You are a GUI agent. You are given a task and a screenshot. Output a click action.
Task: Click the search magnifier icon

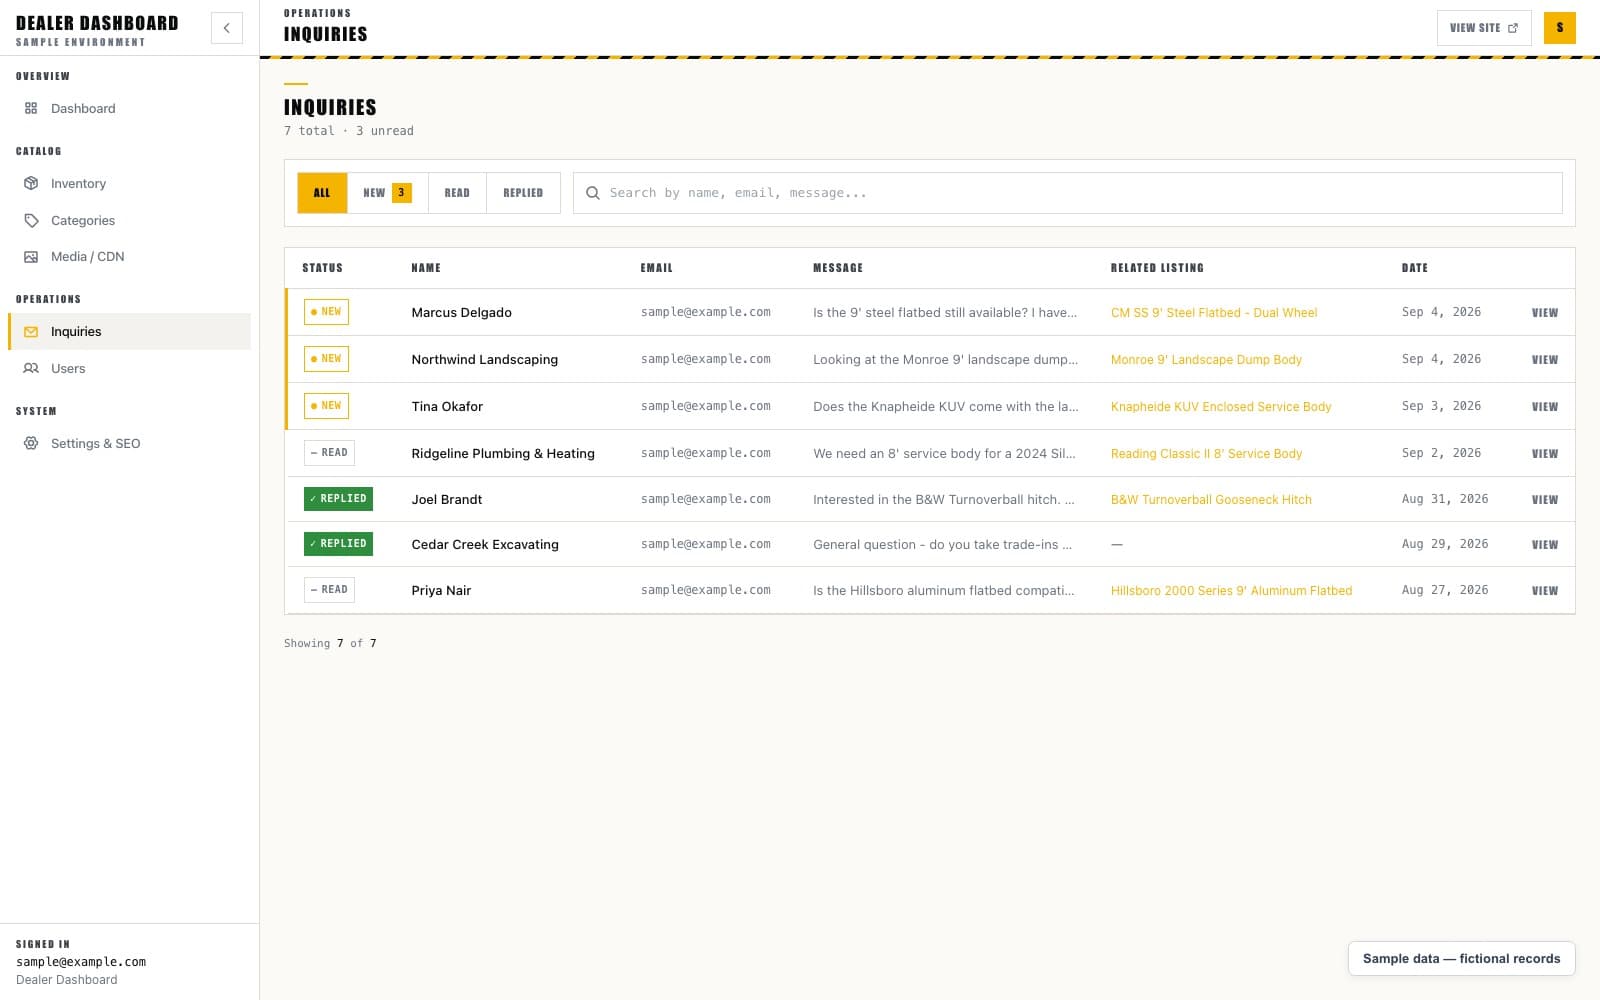pos(593,193)
